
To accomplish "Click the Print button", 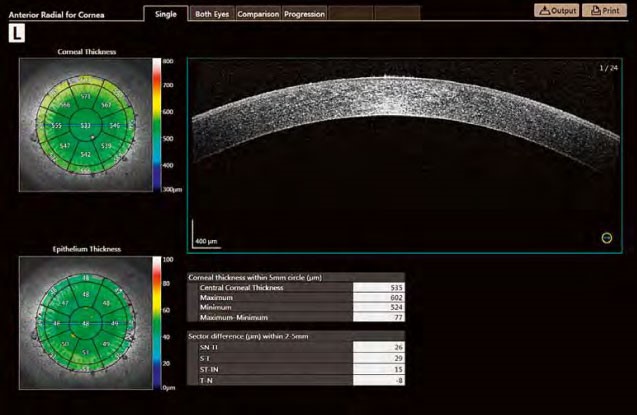I will click(x=606, y=10).
